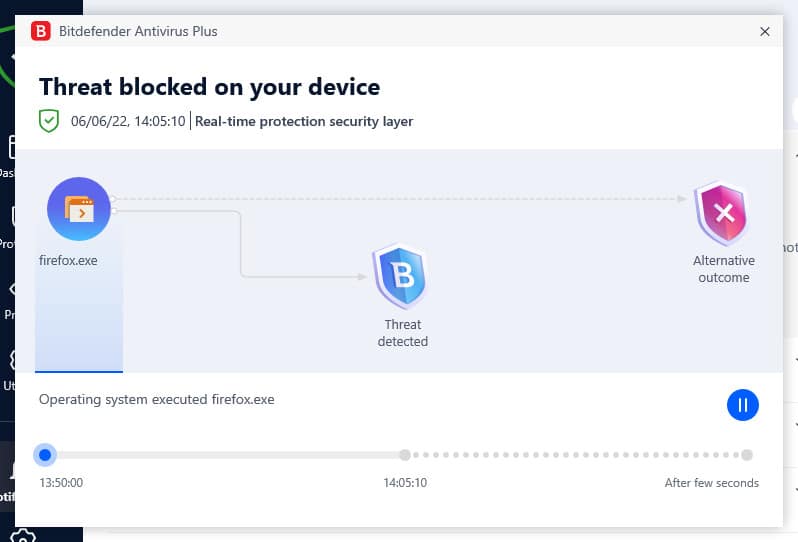Open Dashboard item in left sidebar

pos(8,155)
